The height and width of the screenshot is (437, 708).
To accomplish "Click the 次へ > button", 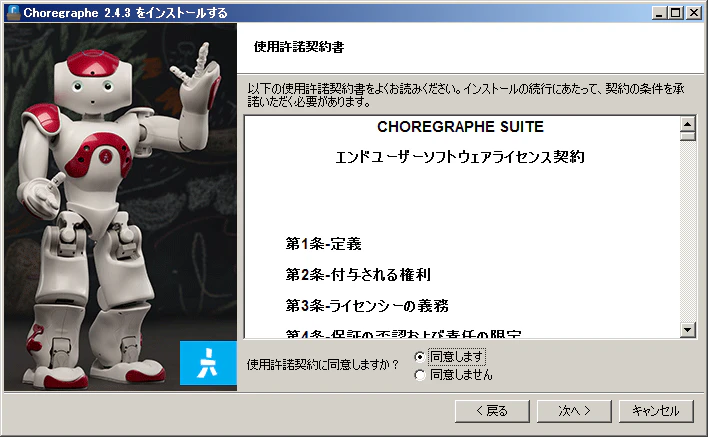I will click(574, 411).
